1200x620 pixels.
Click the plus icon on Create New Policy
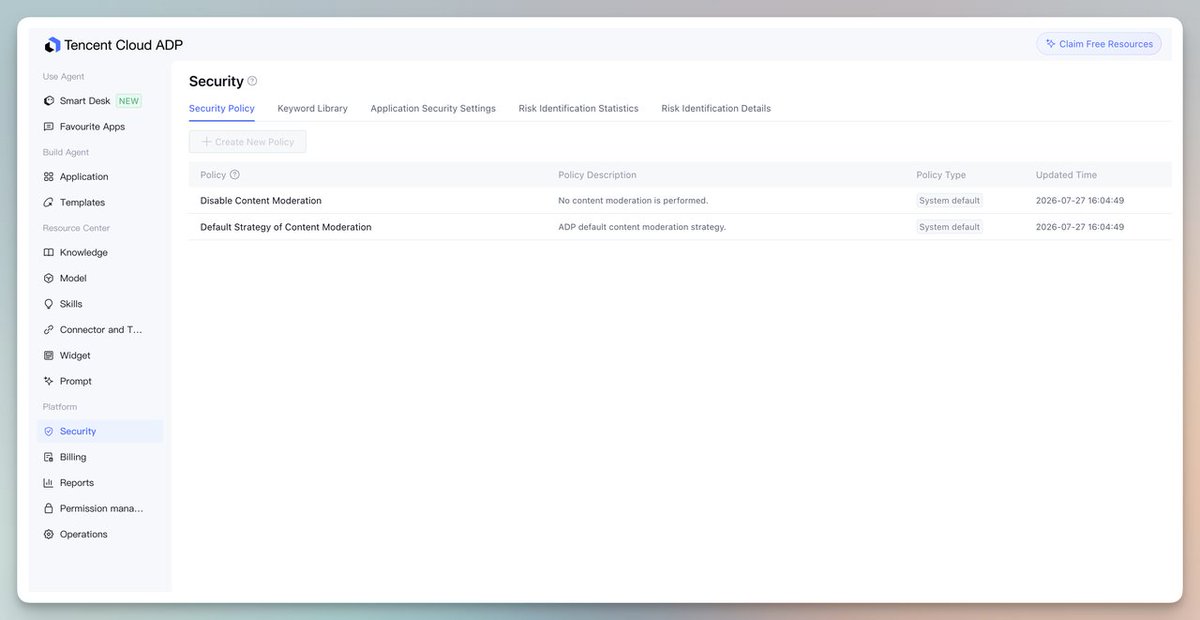point(207,142)
